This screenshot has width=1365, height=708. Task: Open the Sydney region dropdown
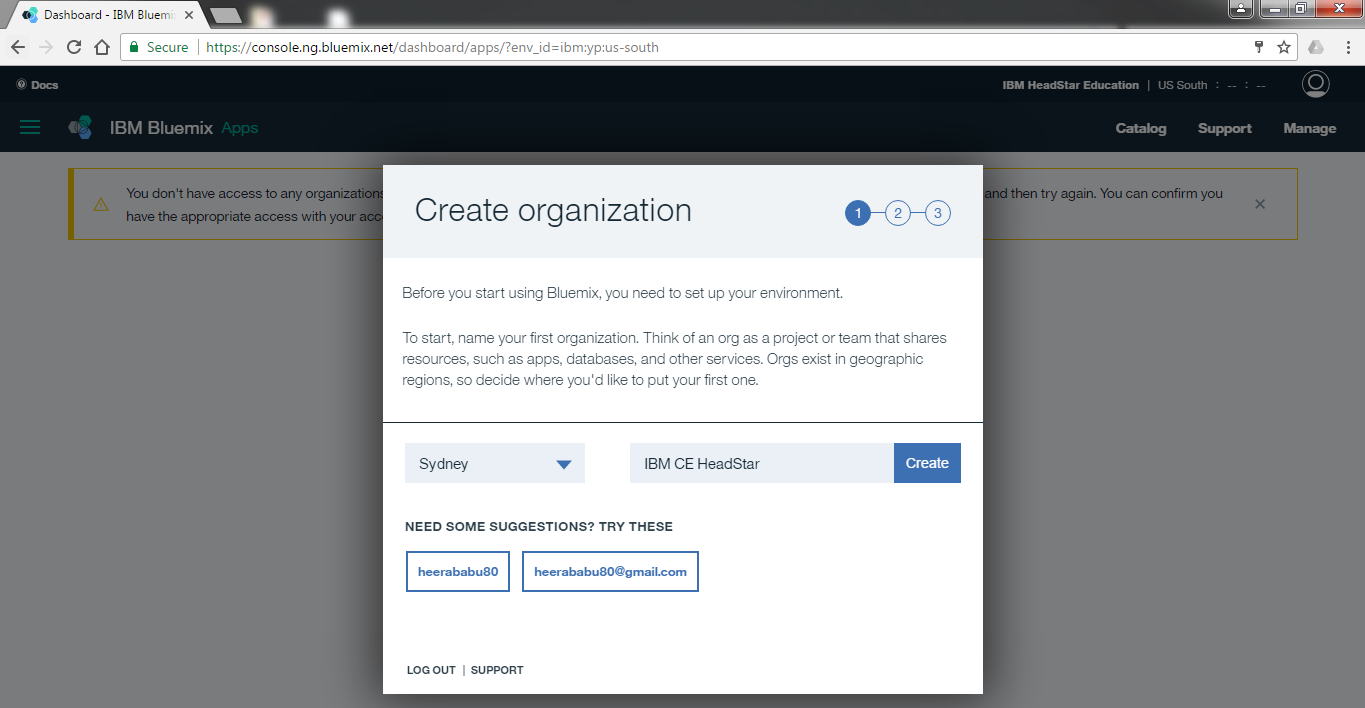pyautogui.click(x=495, y=463)
